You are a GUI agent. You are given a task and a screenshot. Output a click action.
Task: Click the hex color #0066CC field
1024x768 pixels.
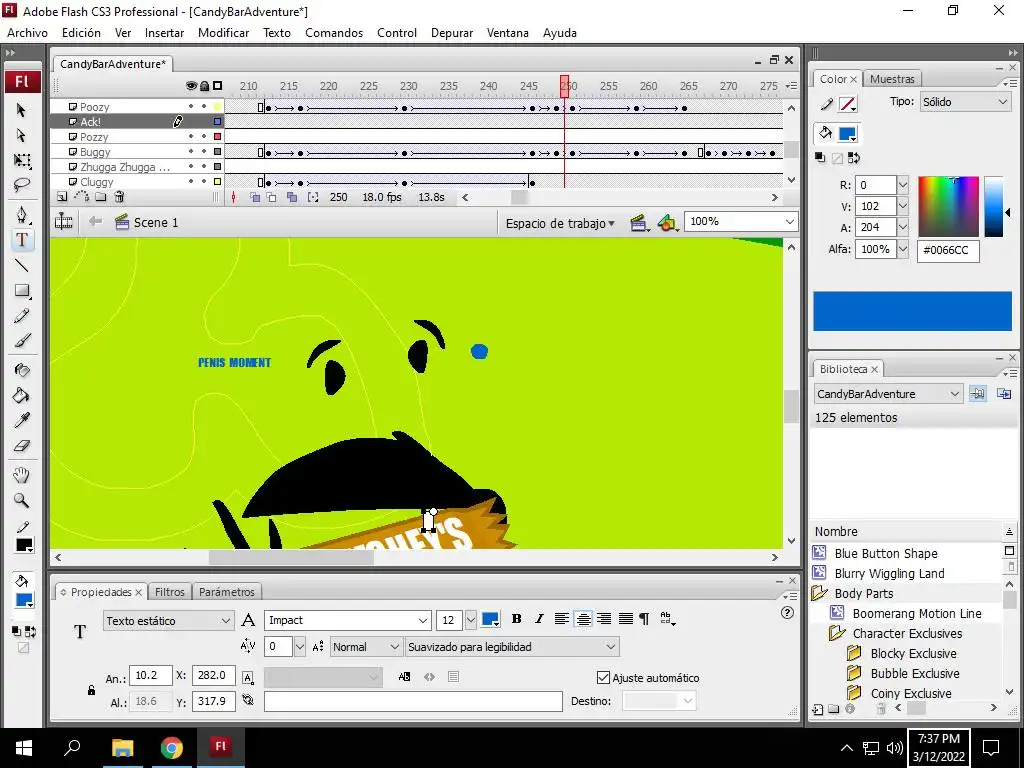point(948,250)
